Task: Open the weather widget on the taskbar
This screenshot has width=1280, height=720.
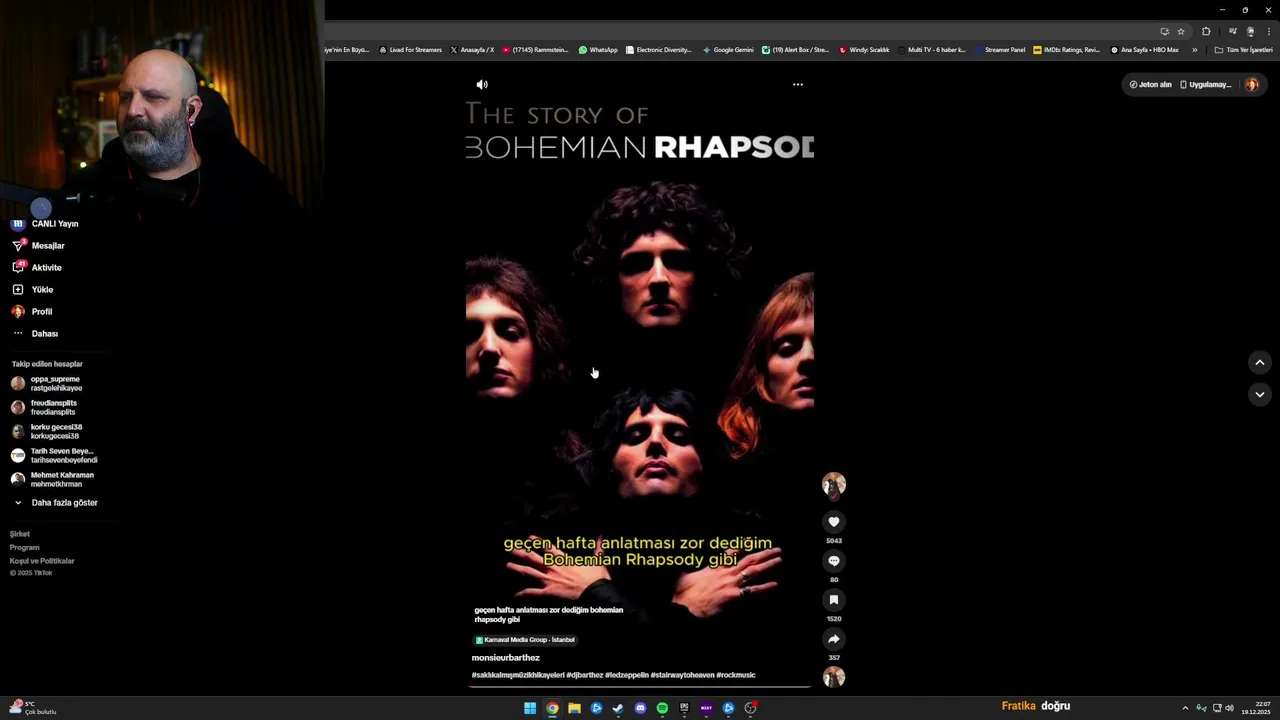Action: click(x=32, y=708)
